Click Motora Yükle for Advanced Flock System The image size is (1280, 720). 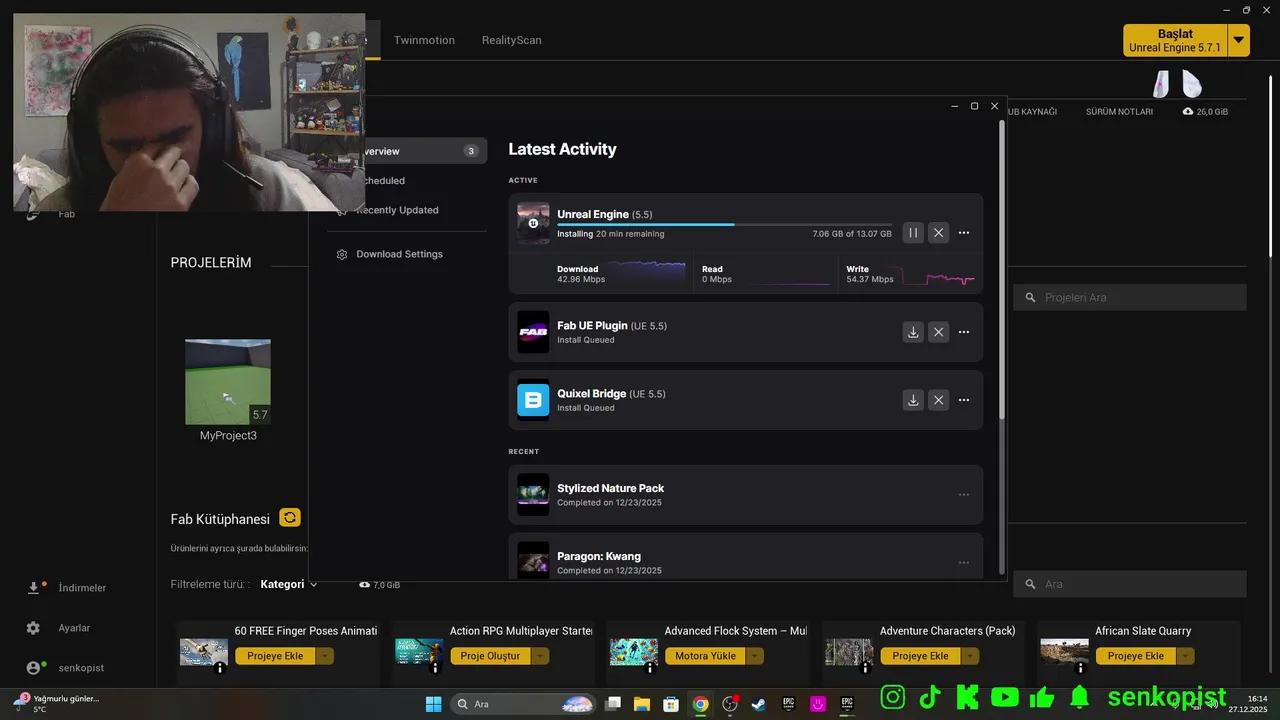tap(705, 656)
